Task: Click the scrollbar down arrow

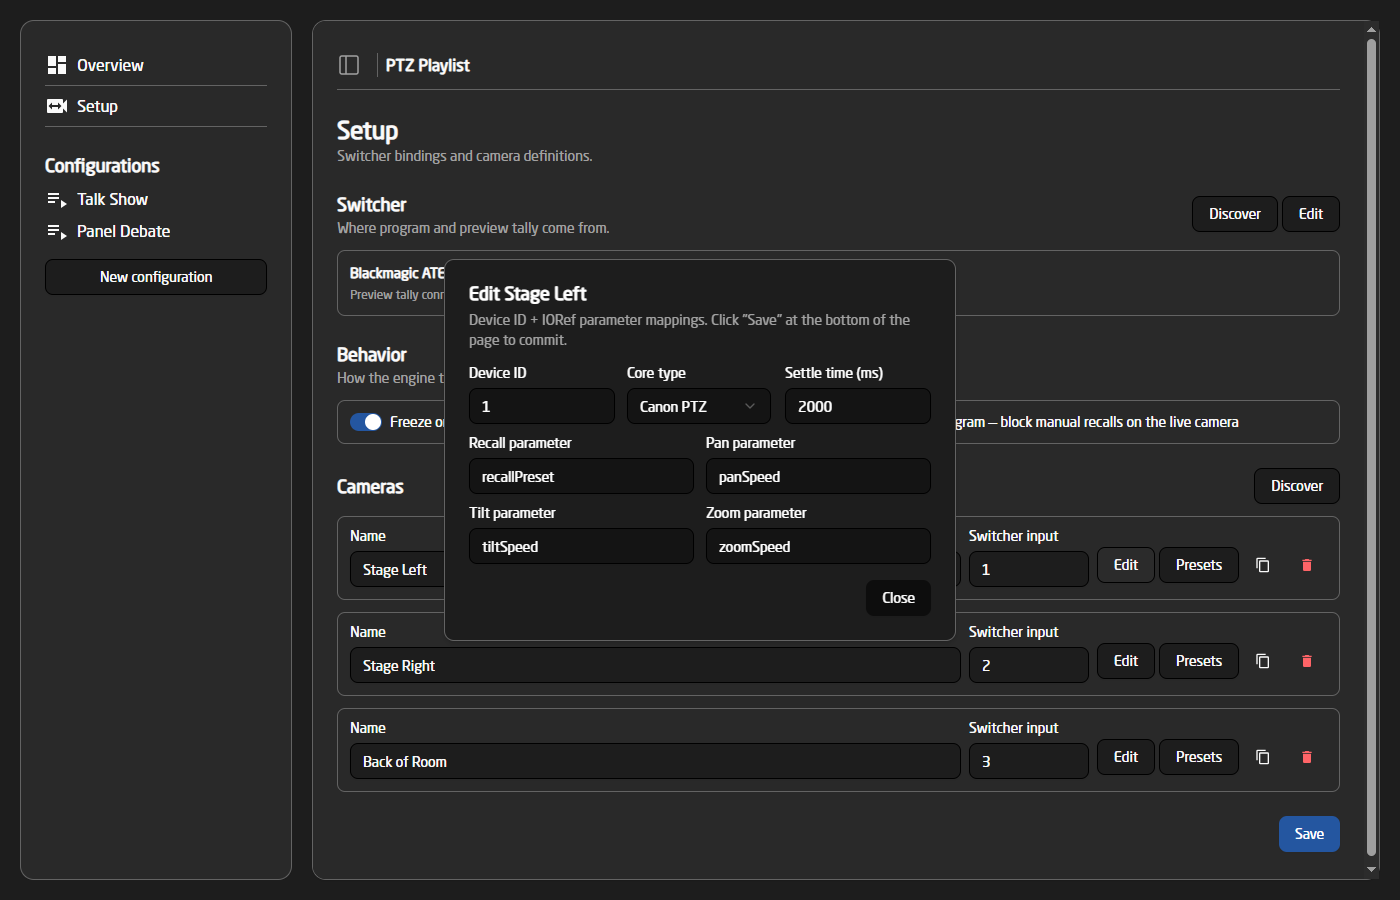Action: click(x=1372, y=870)
